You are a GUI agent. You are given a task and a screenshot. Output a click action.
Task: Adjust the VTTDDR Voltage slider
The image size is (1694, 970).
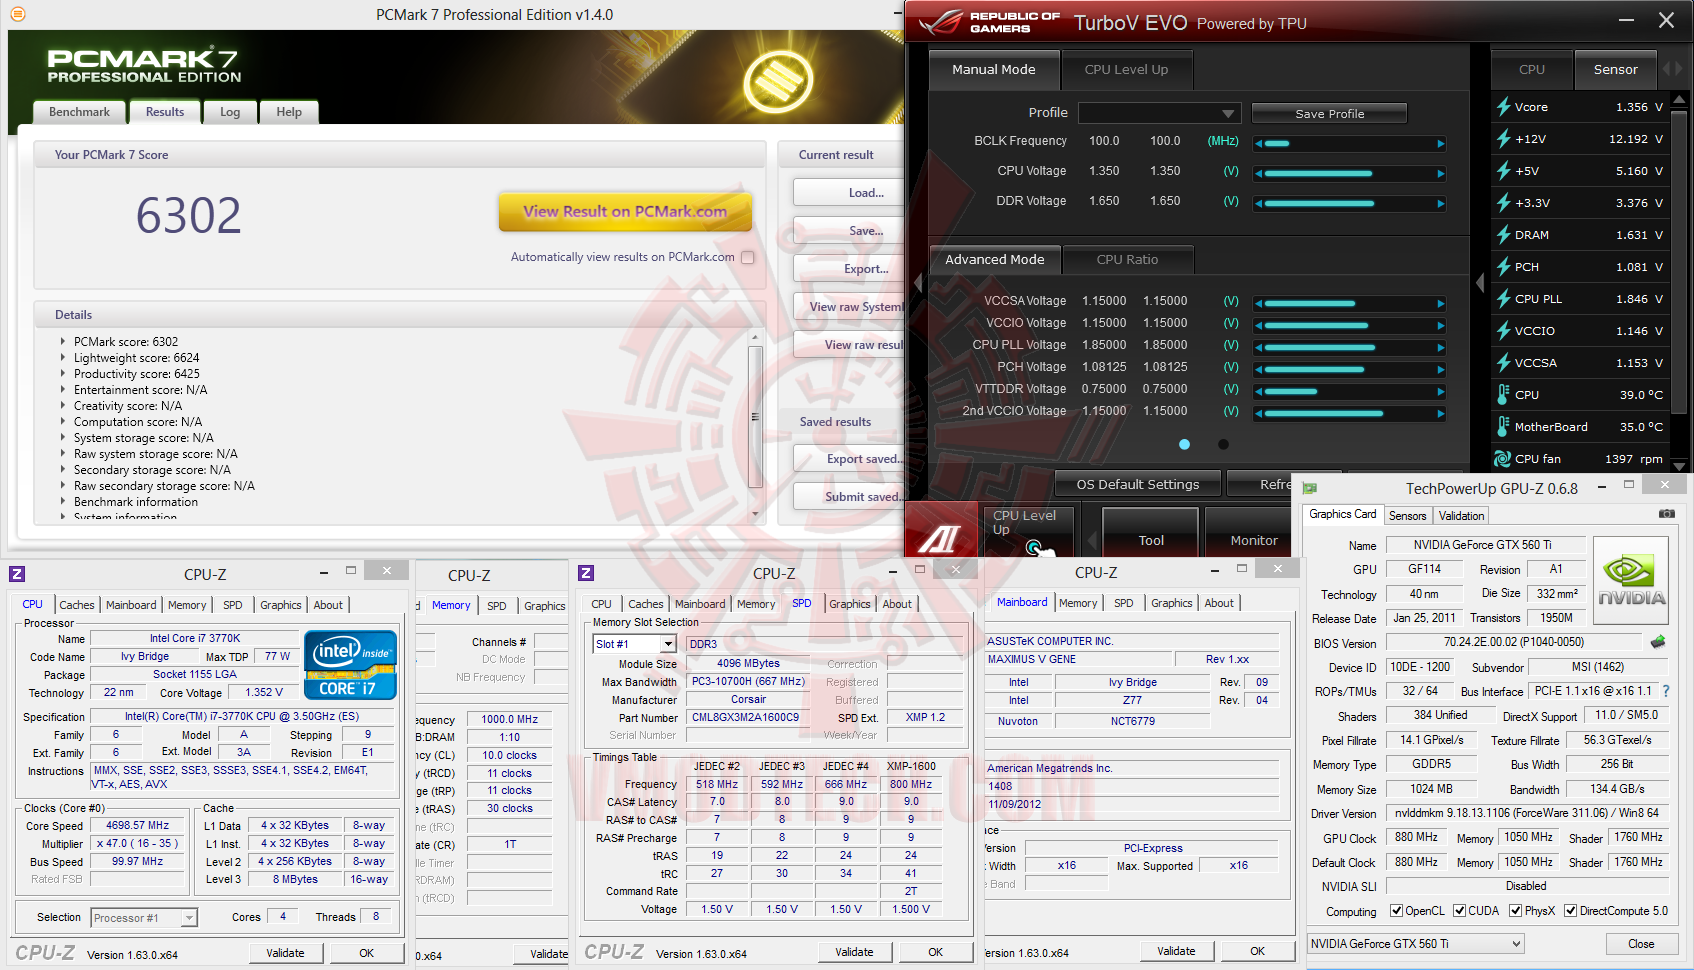point(1350,391)
